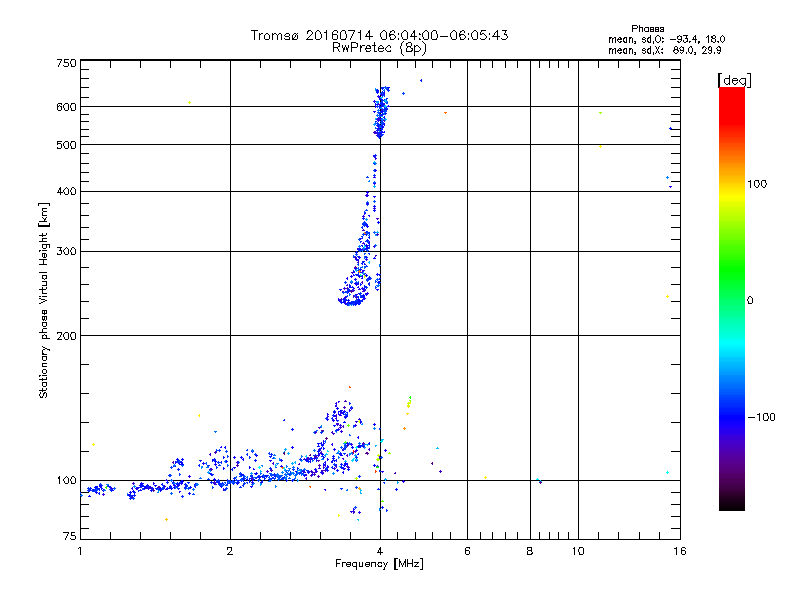Click the y-axis tick label '750'
Image resolution: width=800 pixels, height=600 pixels.
click(x=66, y=63)
